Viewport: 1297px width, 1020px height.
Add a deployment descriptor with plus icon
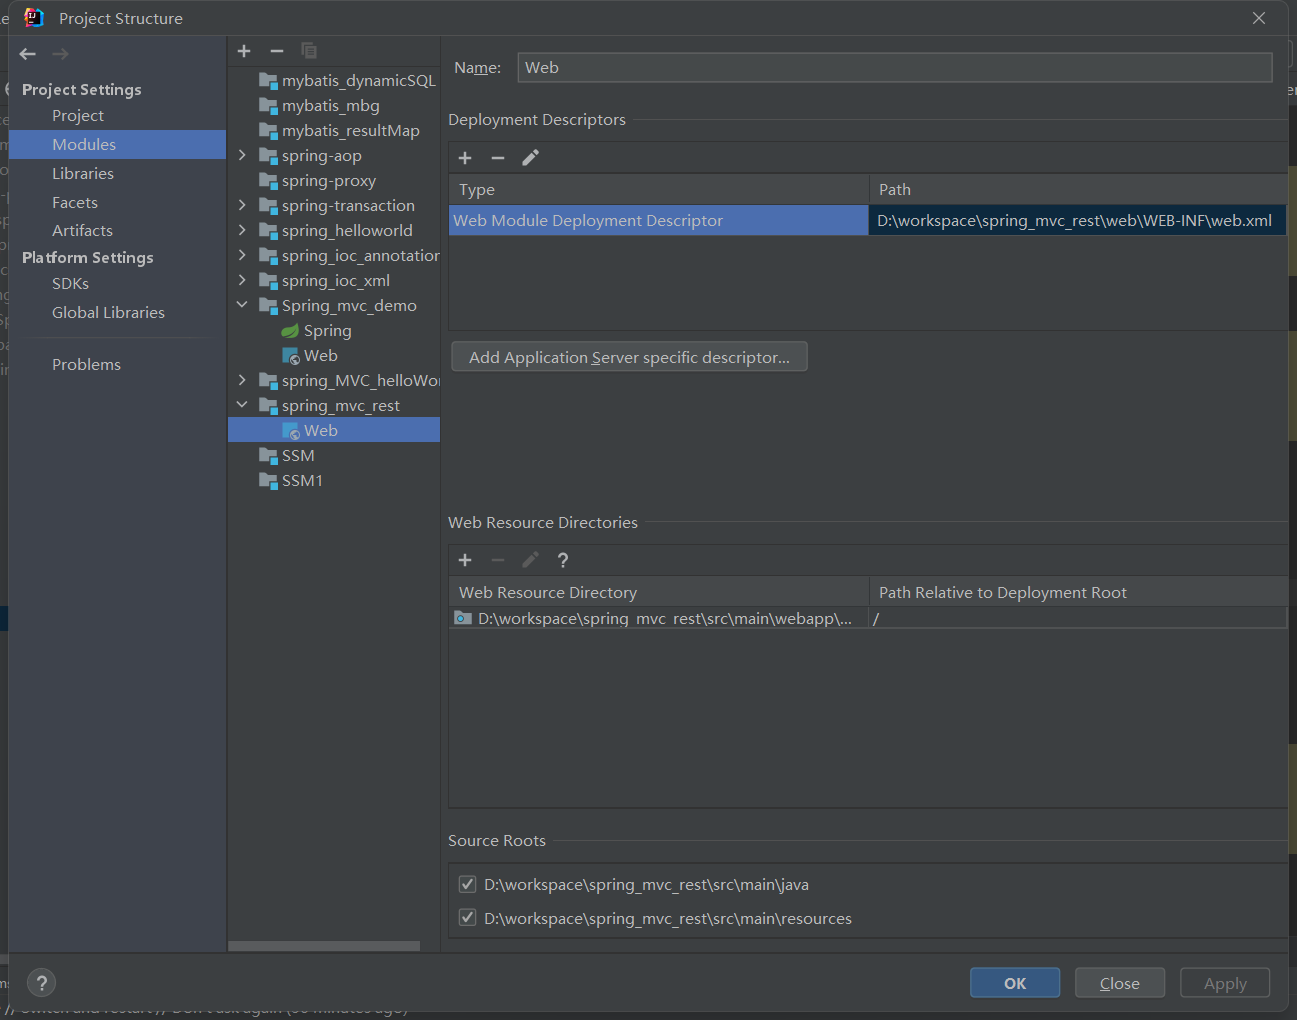point(465,158)
